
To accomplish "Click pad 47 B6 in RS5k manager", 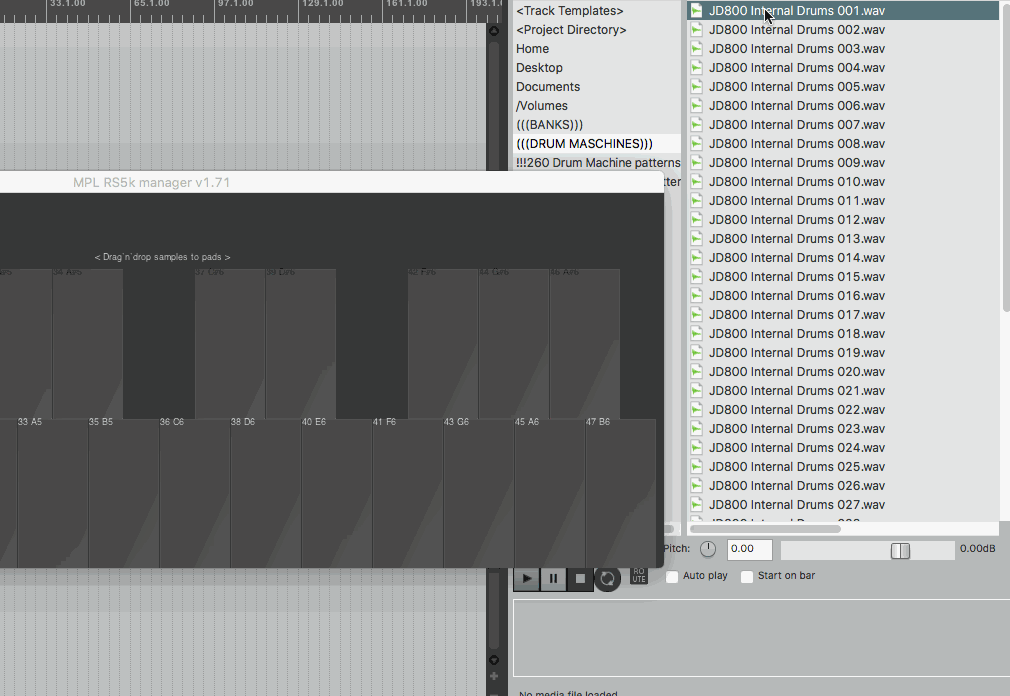I will tap(621, 493).
